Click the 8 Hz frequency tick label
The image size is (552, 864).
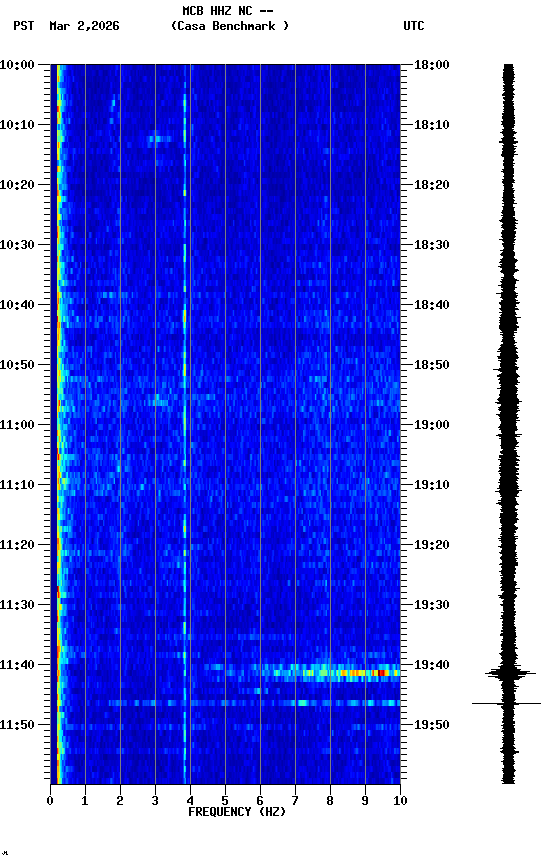(x=330, y=801)
